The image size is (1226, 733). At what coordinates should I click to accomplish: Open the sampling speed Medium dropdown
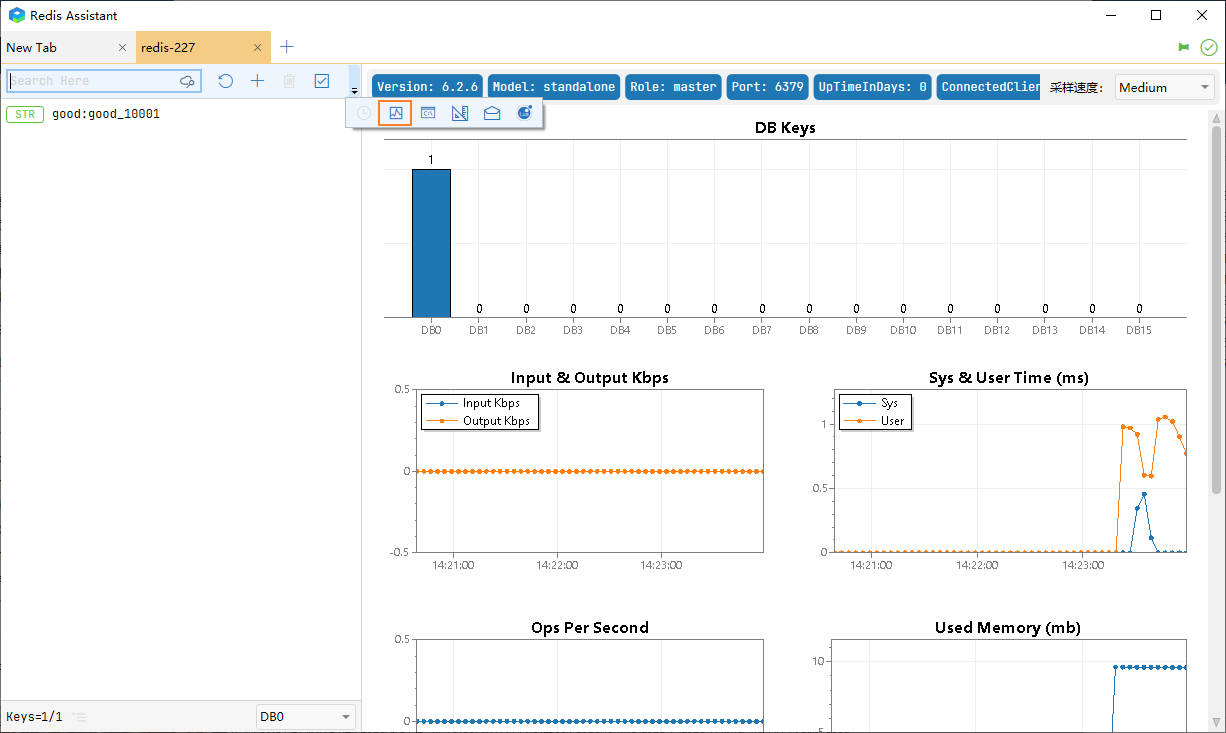pos(1164,87)
